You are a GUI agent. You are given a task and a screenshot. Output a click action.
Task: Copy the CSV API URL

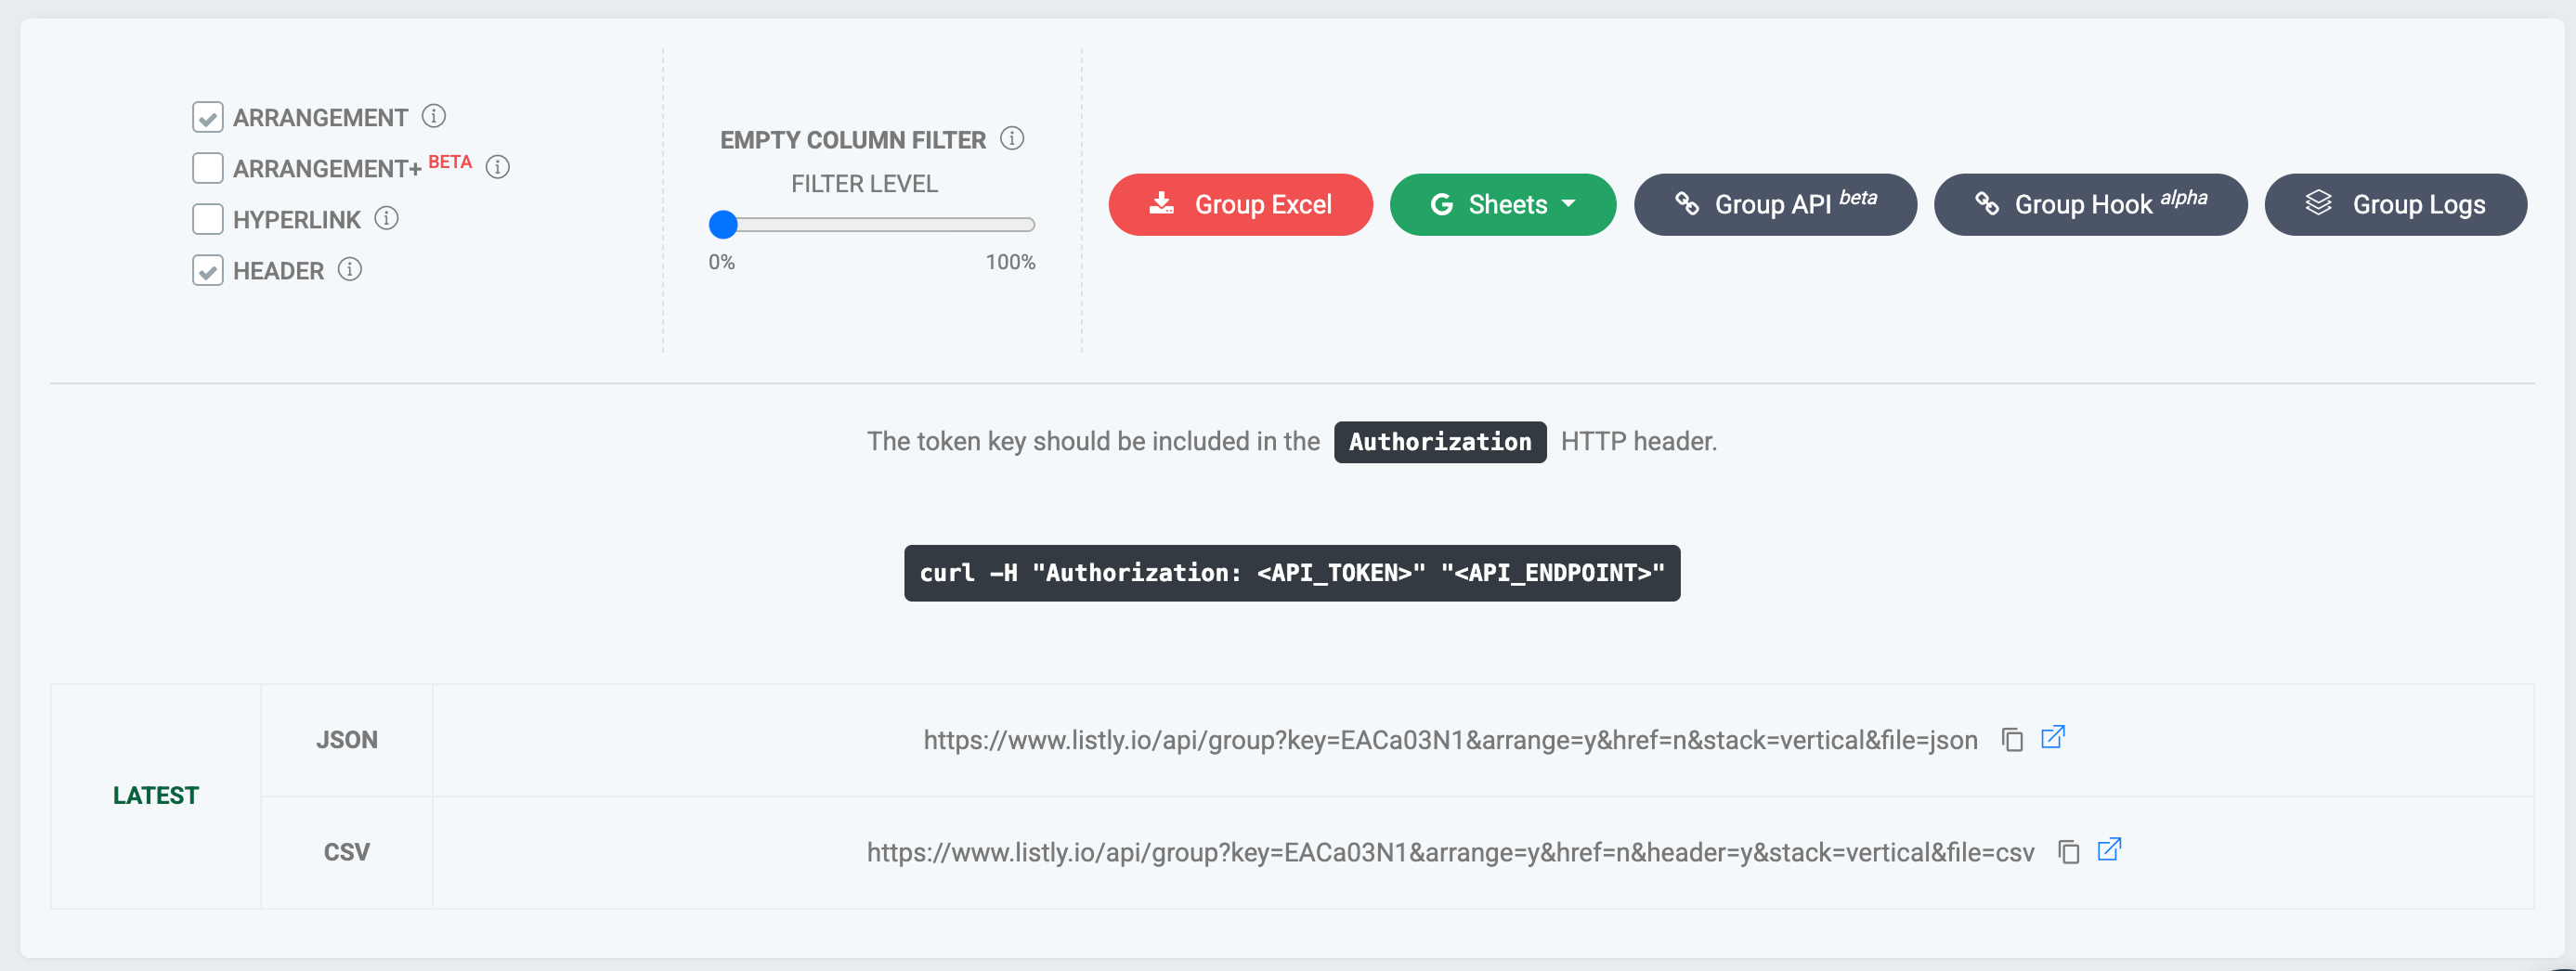[x=2068, y=851]
